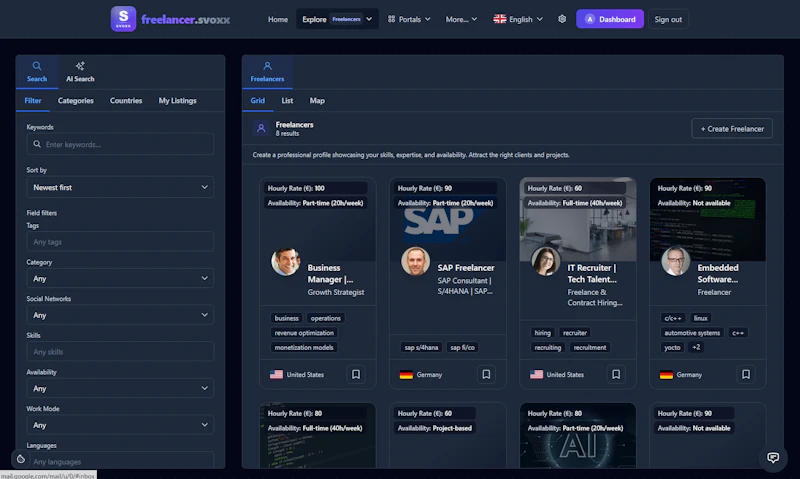Click the Tags input field
Image resolution: width=800 pixels, height=479 pixels.
(x=120, y=242)
